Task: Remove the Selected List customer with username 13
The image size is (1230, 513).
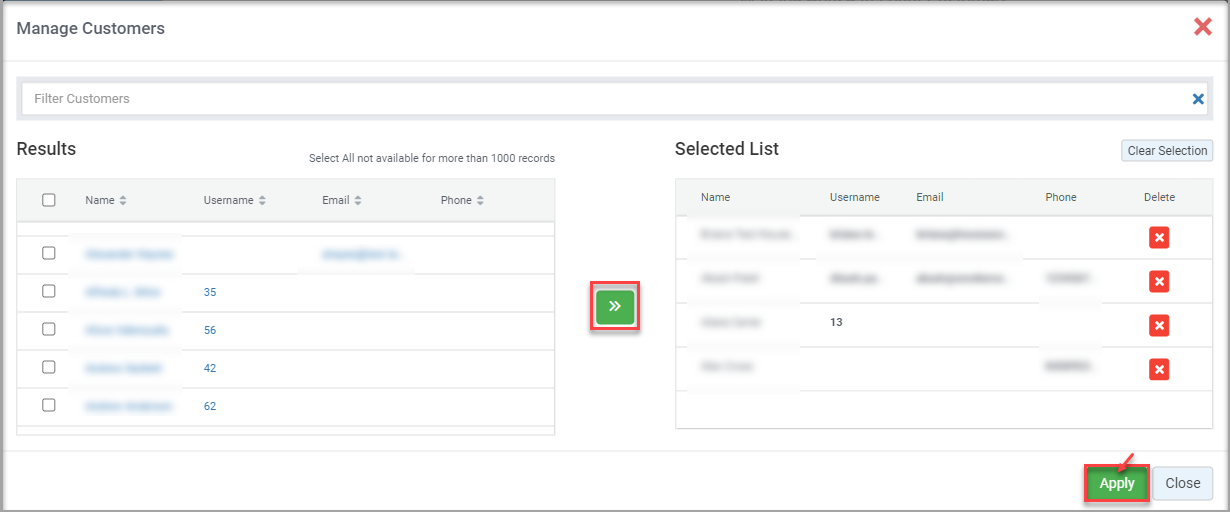Action: point(1159,325)
